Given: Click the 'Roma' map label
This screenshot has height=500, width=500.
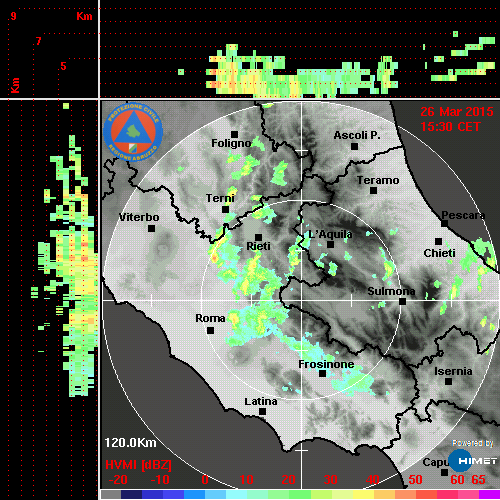Looking at the screenshot, I should (x=210, y=318).
